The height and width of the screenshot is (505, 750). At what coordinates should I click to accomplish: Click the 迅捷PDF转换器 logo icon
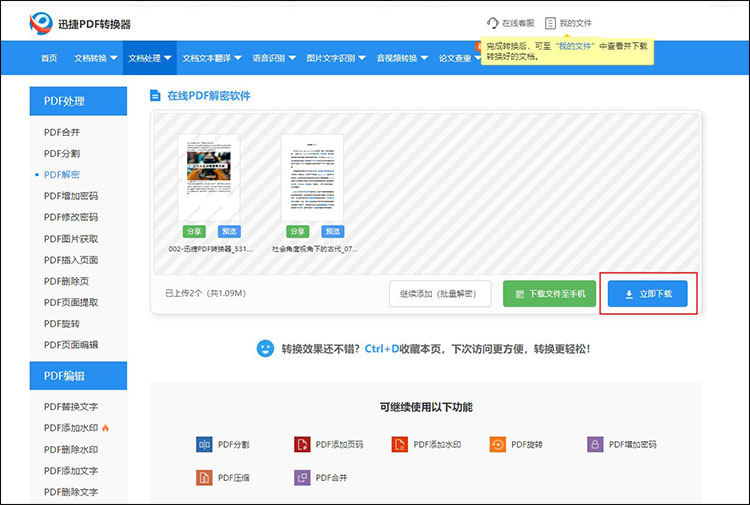41,23
